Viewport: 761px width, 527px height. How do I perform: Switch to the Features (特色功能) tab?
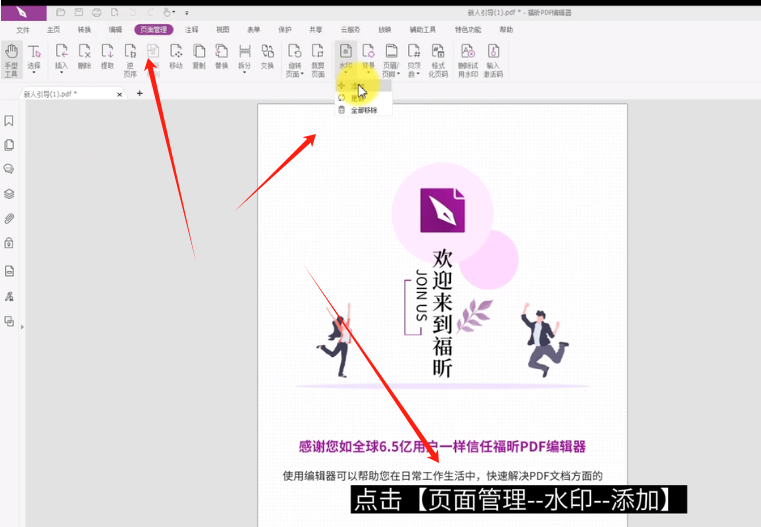click(x=468, y=30)
